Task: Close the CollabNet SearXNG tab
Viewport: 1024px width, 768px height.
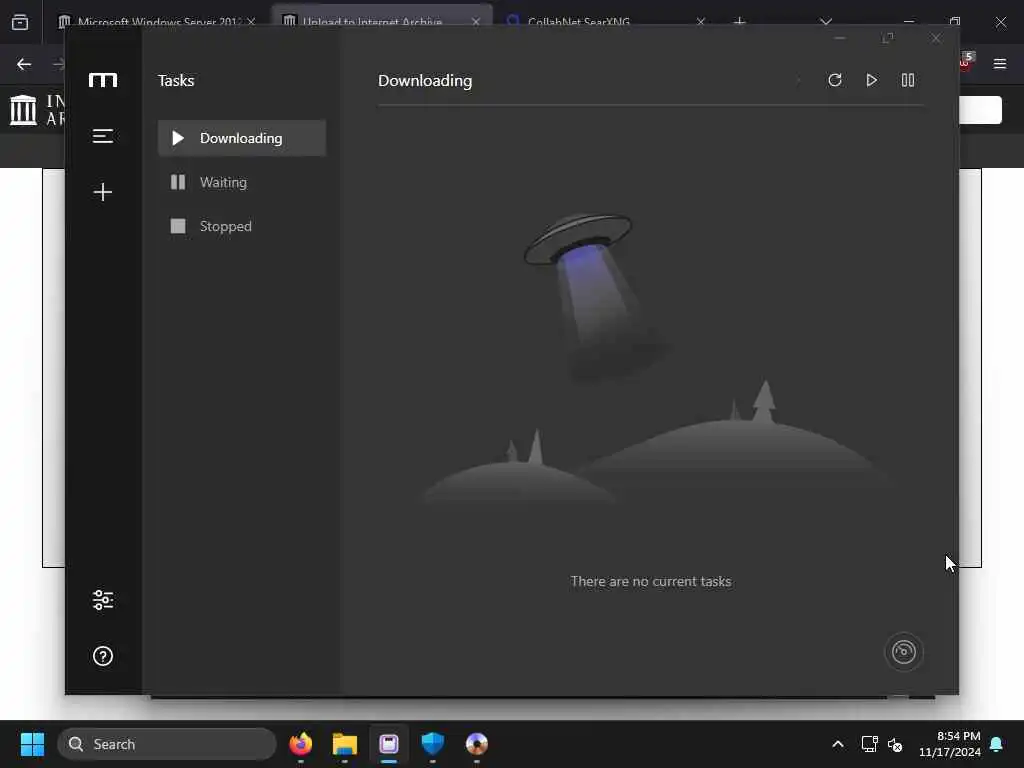Action: point(700,22)
